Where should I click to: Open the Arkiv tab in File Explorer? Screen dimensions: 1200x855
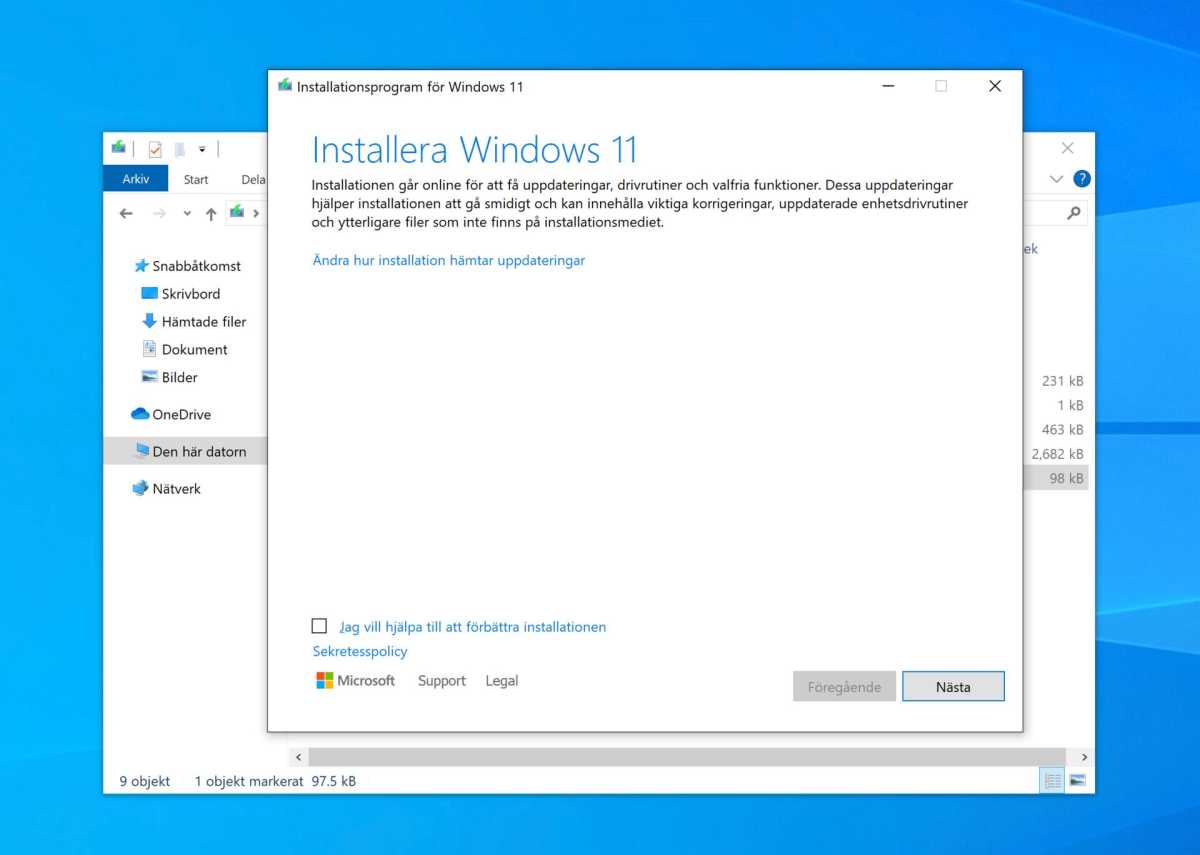tap(136, 179)
